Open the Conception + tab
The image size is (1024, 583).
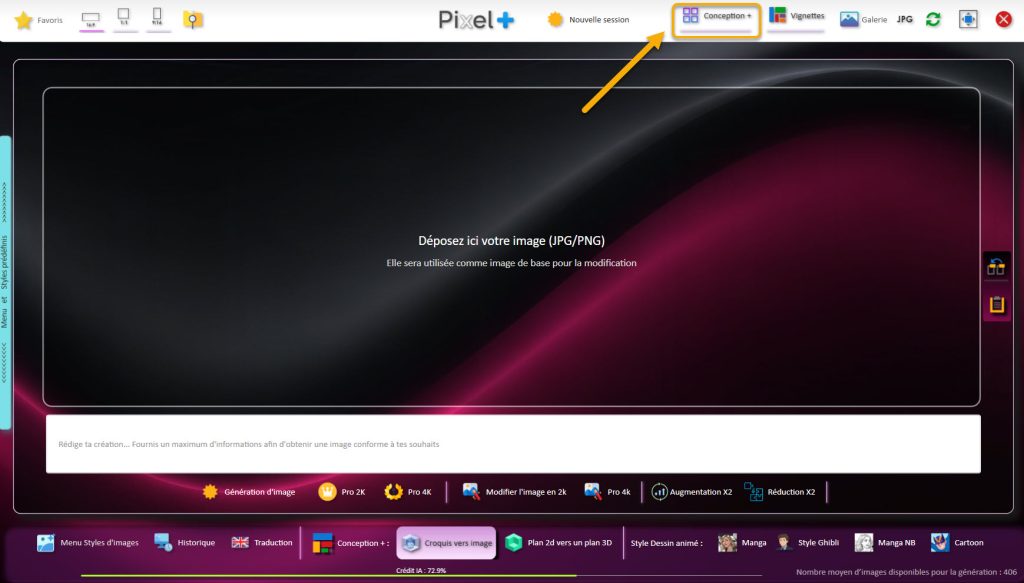point(717,17)
